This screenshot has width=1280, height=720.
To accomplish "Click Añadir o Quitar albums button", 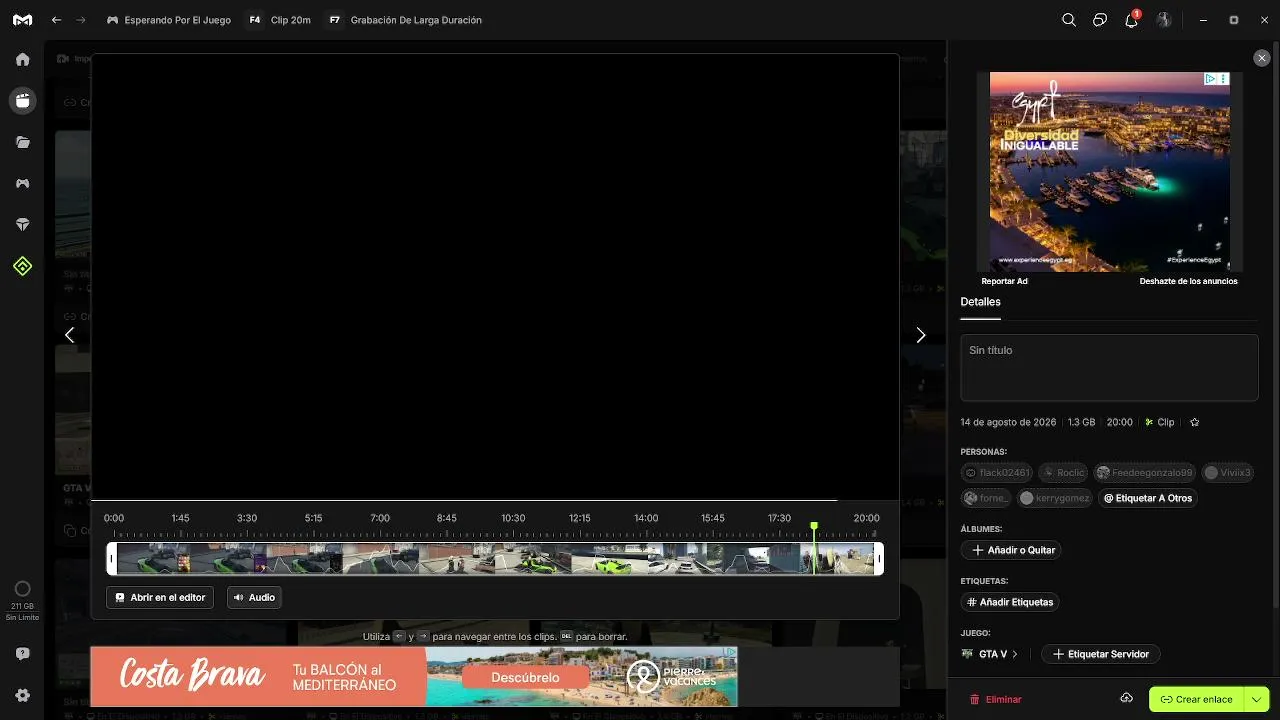I will coord(1011,550).
